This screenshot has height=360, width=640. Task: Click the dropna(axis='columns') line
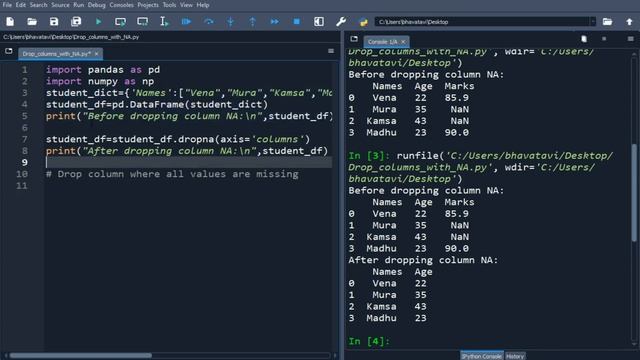pos(178,139)
